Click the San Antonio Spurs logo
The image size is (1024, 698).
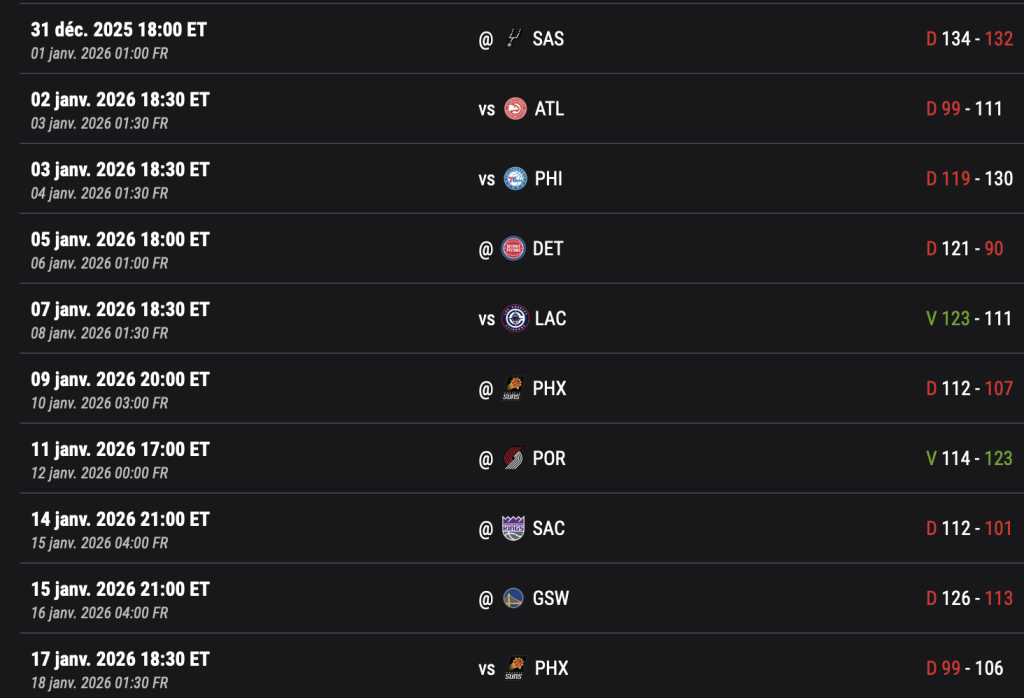[513, 39]
